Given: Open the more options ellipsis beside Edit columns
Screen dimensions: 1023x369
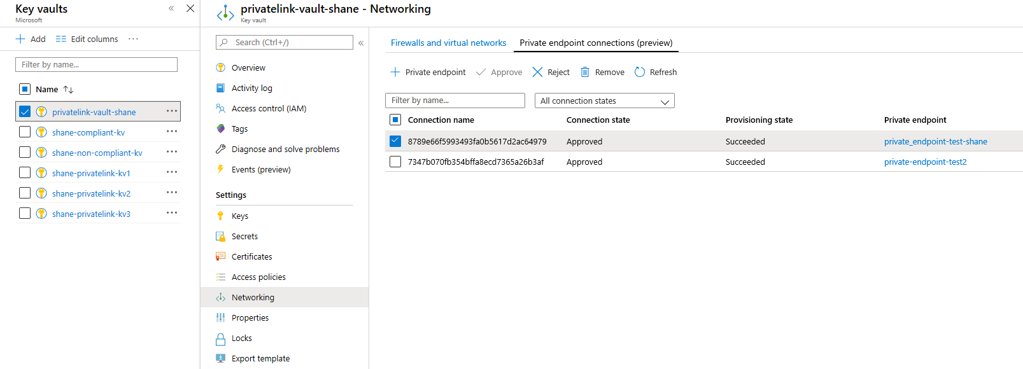Looking at the screenshot, I should (133, 39).
